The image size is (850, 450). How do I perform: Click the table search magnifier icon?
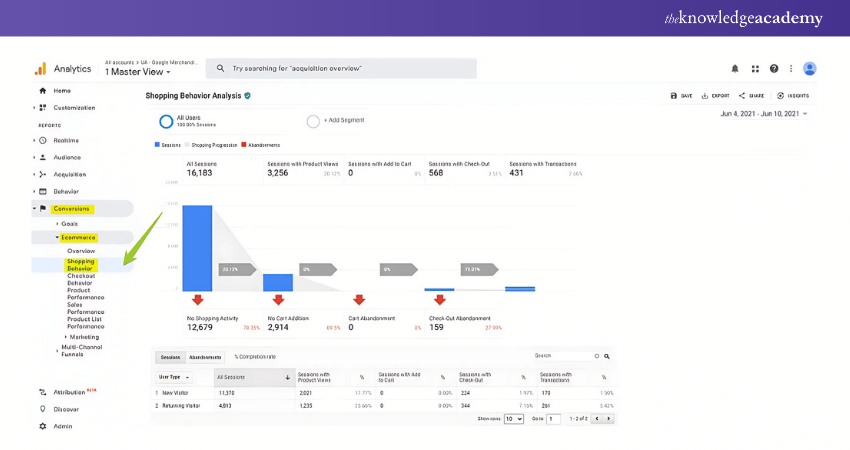click(x=607, y=355)
